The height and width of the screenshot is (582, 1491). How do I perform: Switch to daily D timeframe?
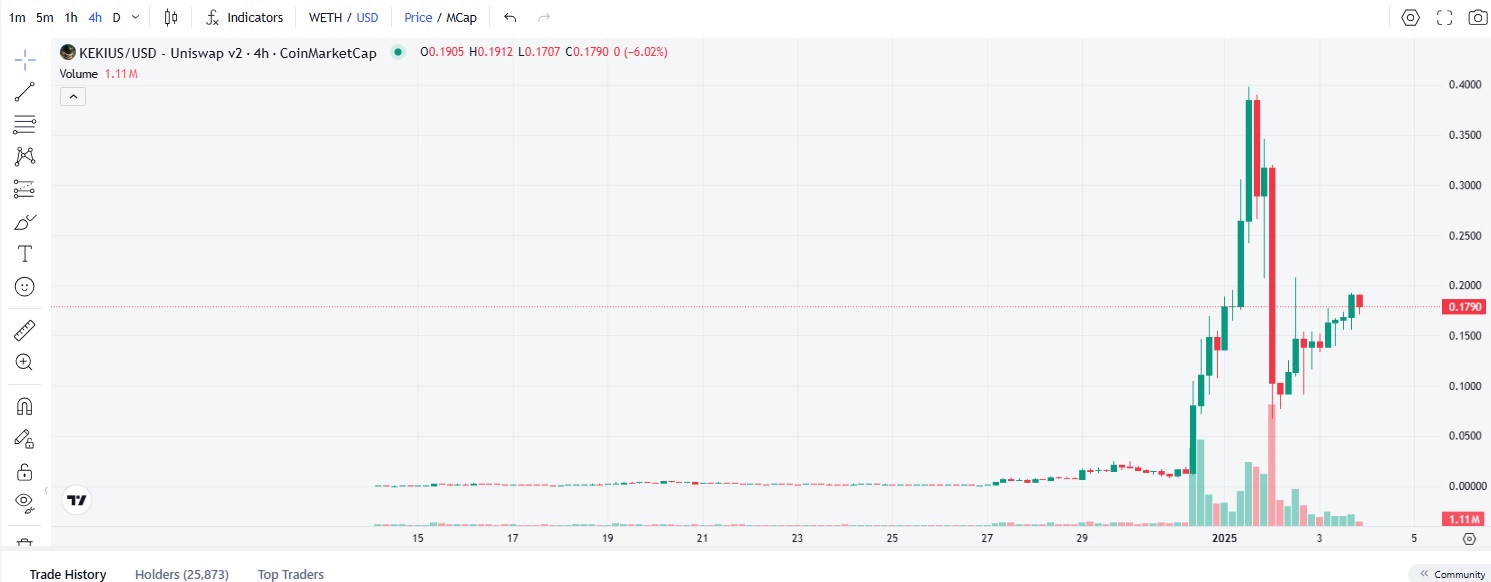pos(117,17)
